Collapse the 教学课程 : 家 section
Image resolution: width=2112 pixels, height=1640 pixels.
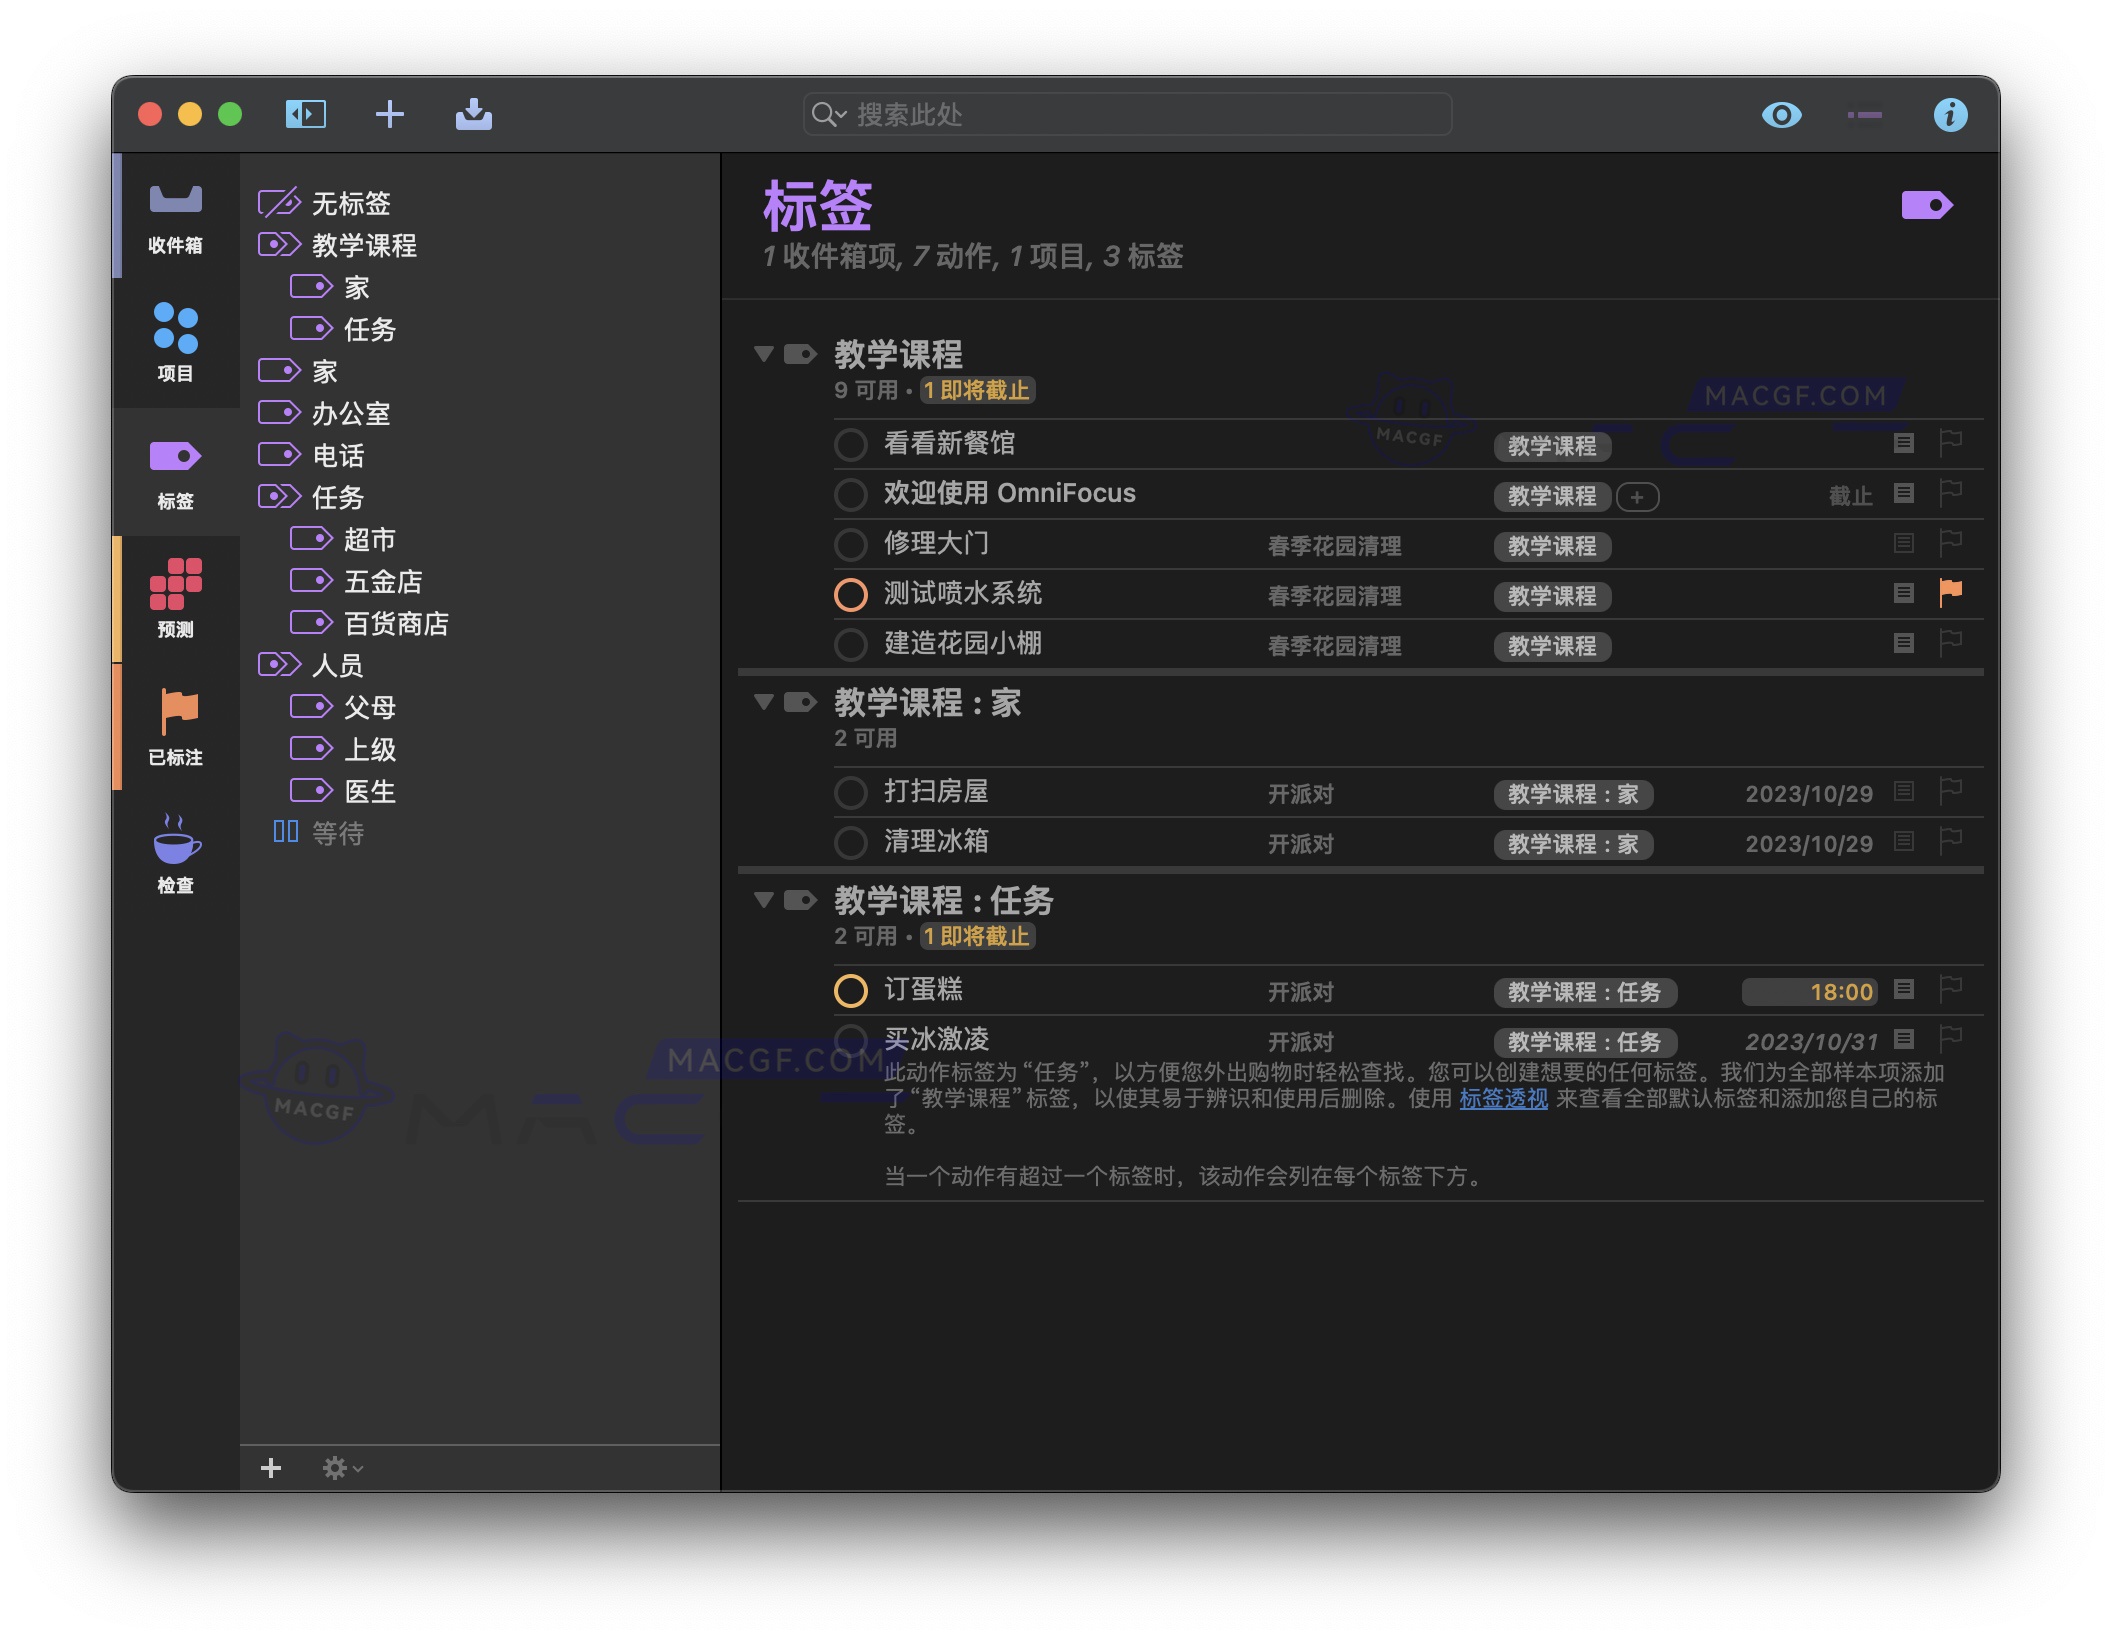pyautogui.click(x=764, y=702)
